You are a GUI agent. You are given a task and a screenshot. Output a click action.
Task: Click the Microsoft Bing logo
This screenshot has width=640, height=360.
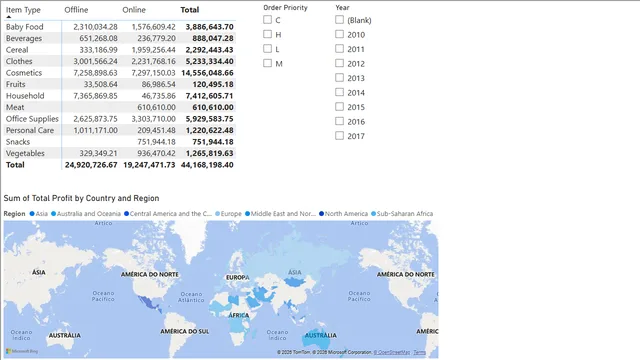point(22,351)
